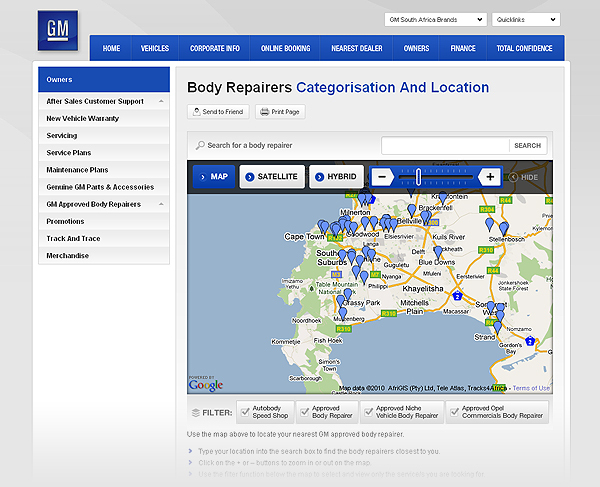Open the OWNERS navigation tab

(x=416, y=48)
